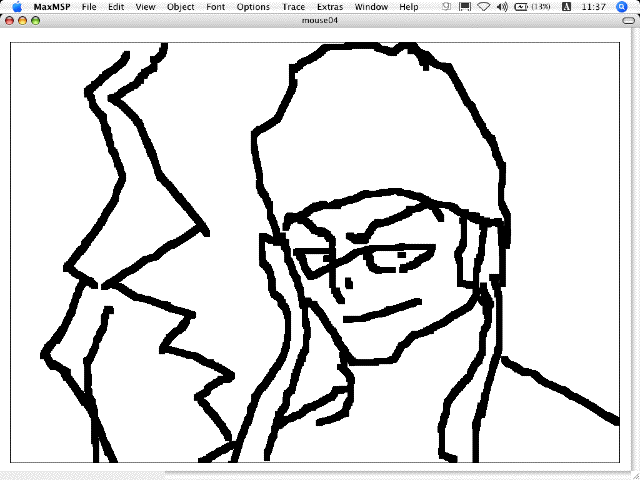
Task: Open the Font menu
Action: (216, 7)
